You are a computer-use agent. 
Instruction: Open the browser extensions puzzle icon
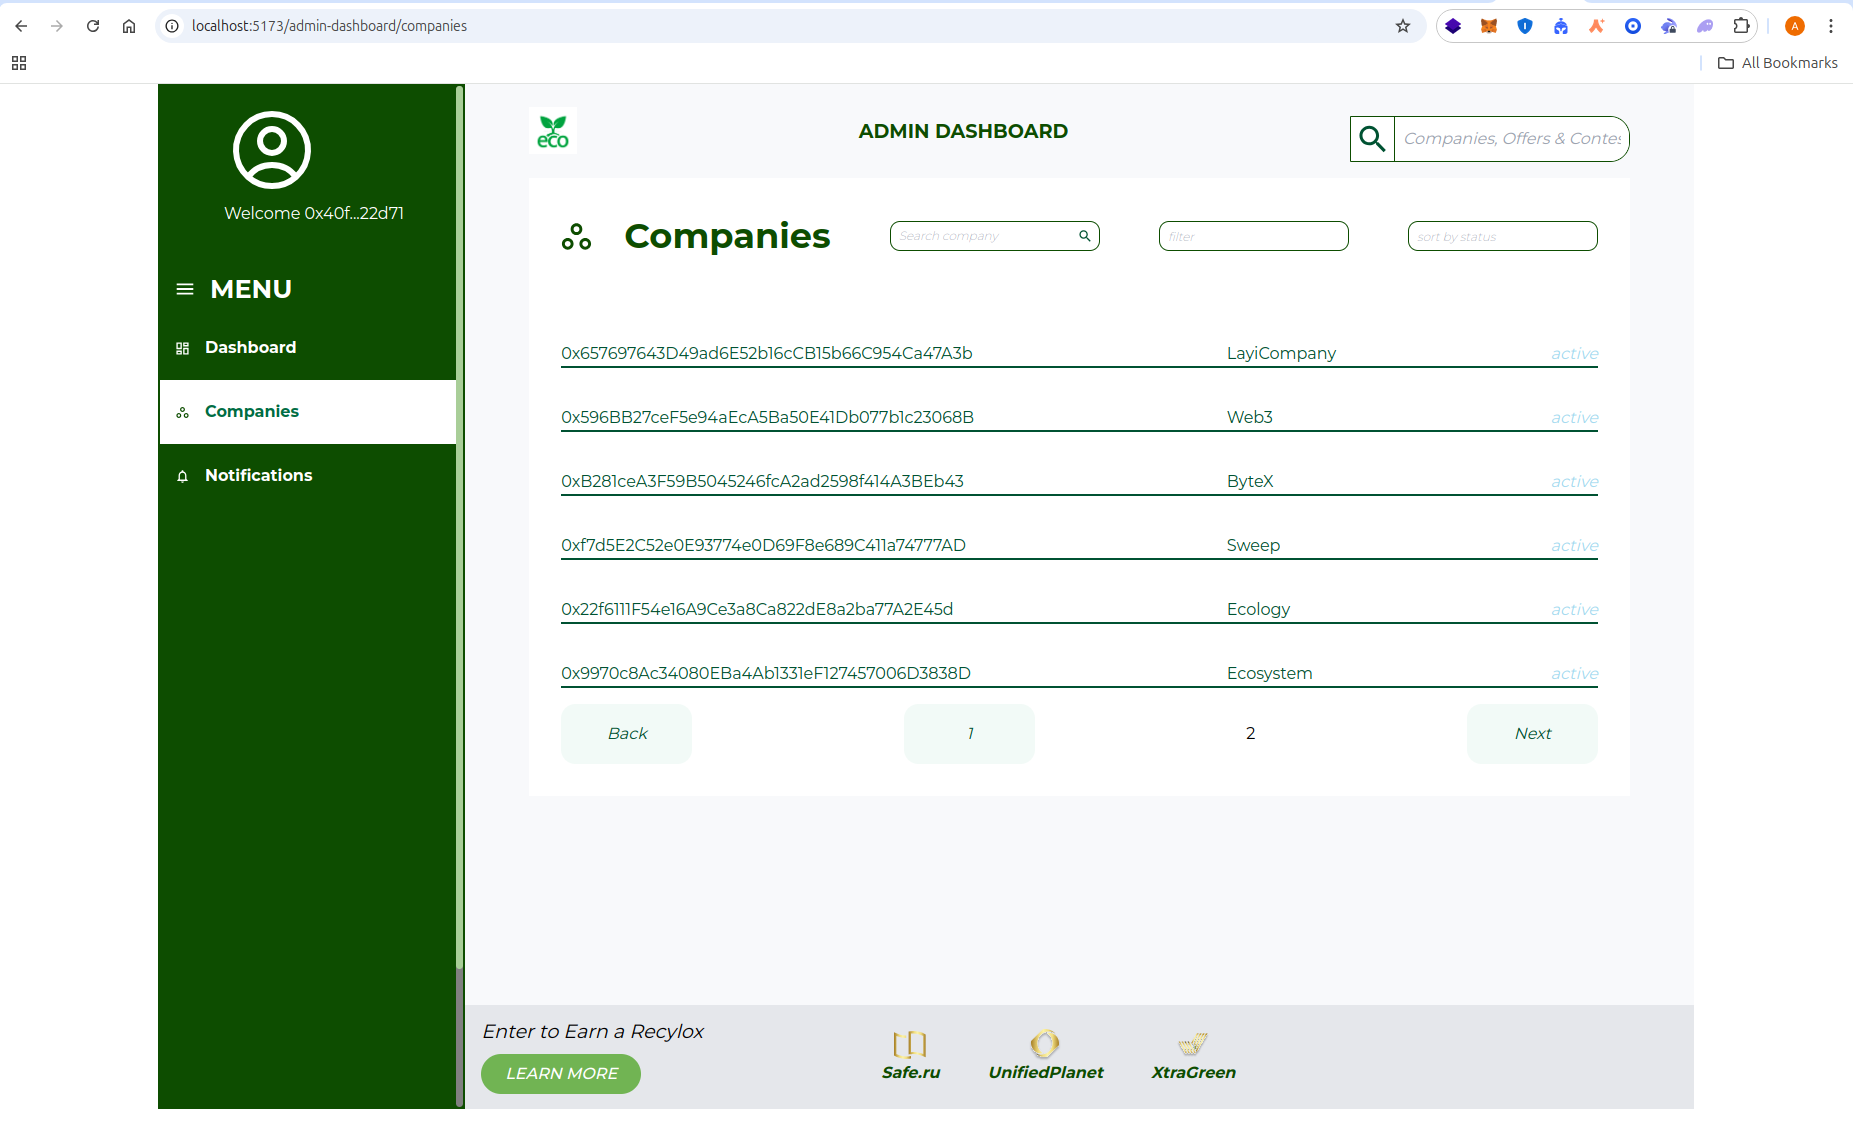[1741, 26]
